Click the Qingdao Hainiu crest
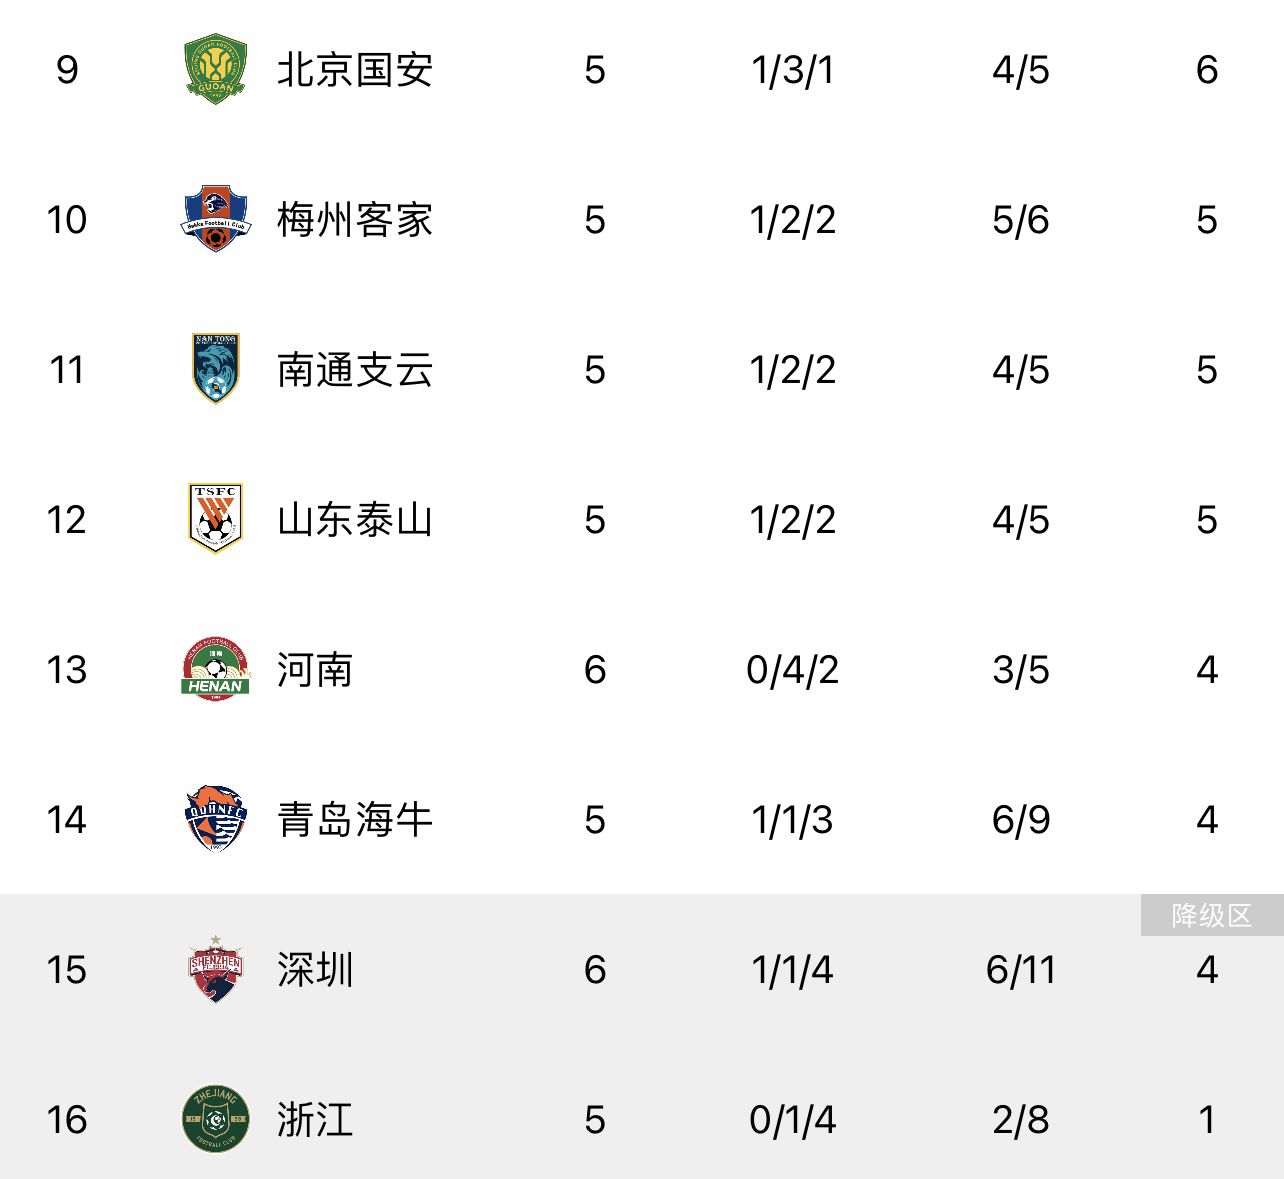The height and width of the screenshot is (1179, 1284). pyautogui.click(x=216, y=819)
